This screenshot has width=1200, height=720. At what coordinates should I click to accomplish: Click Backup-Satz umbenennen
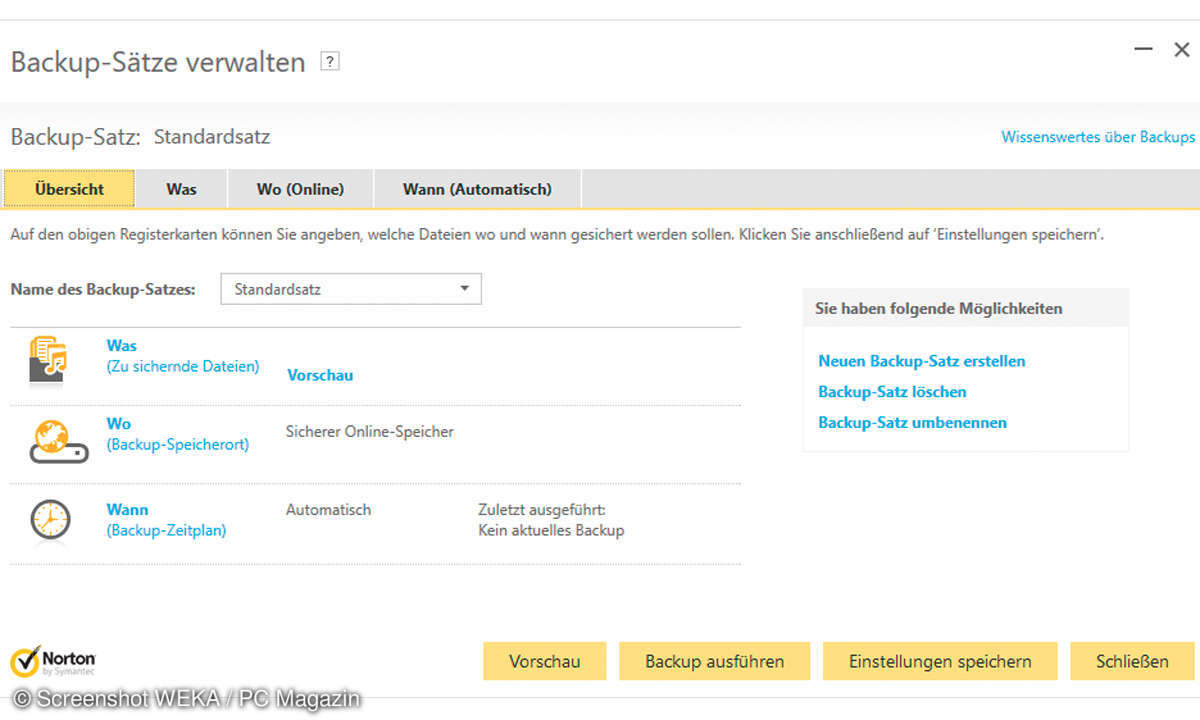point(912,423)
